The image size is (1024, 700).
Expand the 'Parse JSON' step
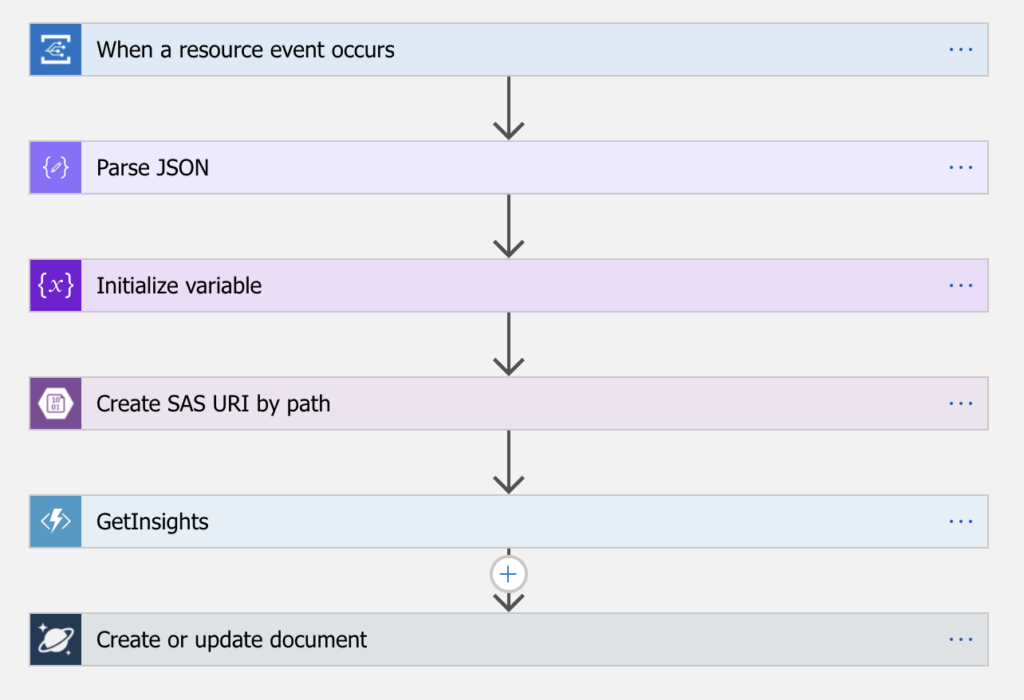tap(509, 168)
